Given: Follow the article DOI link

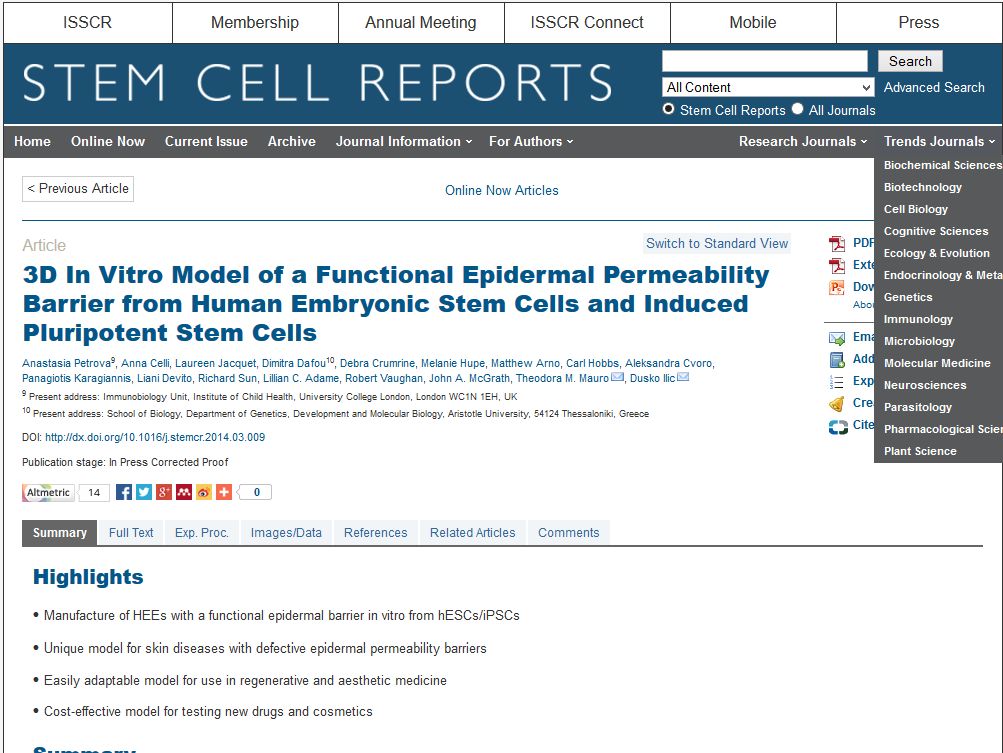Looking at the screenshot, I should click(x=155, y=437).
